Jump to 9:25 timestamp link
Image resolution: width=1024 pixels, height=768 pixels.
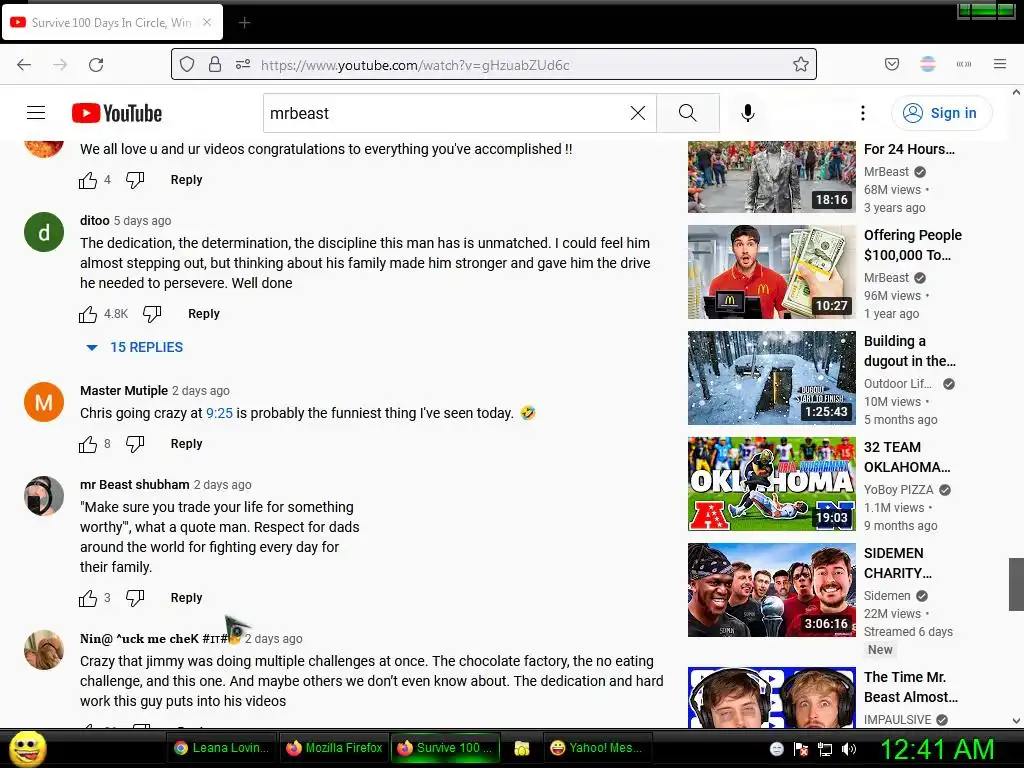tap(219, 413)
